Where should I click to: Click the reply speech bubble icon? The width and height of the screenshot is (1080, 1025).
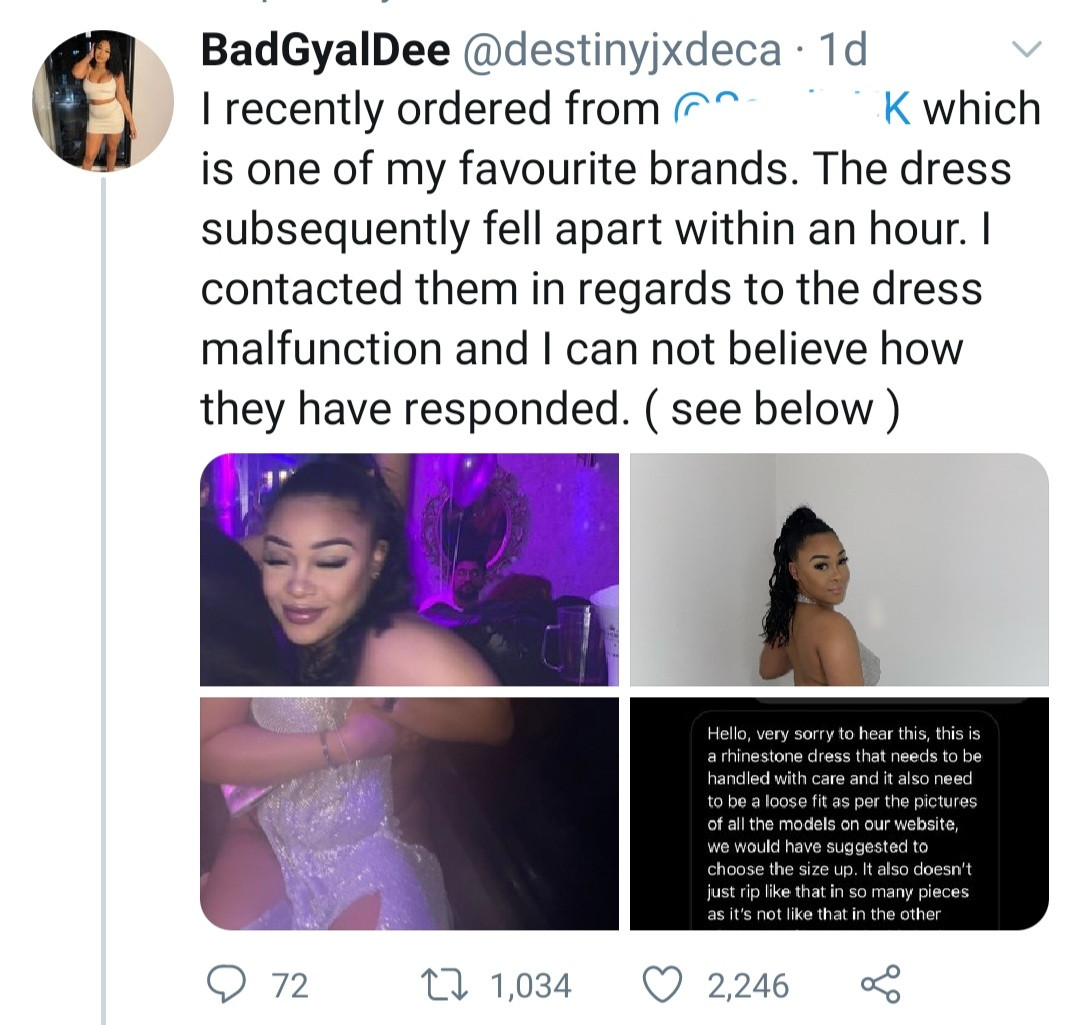tap(228, 986)
